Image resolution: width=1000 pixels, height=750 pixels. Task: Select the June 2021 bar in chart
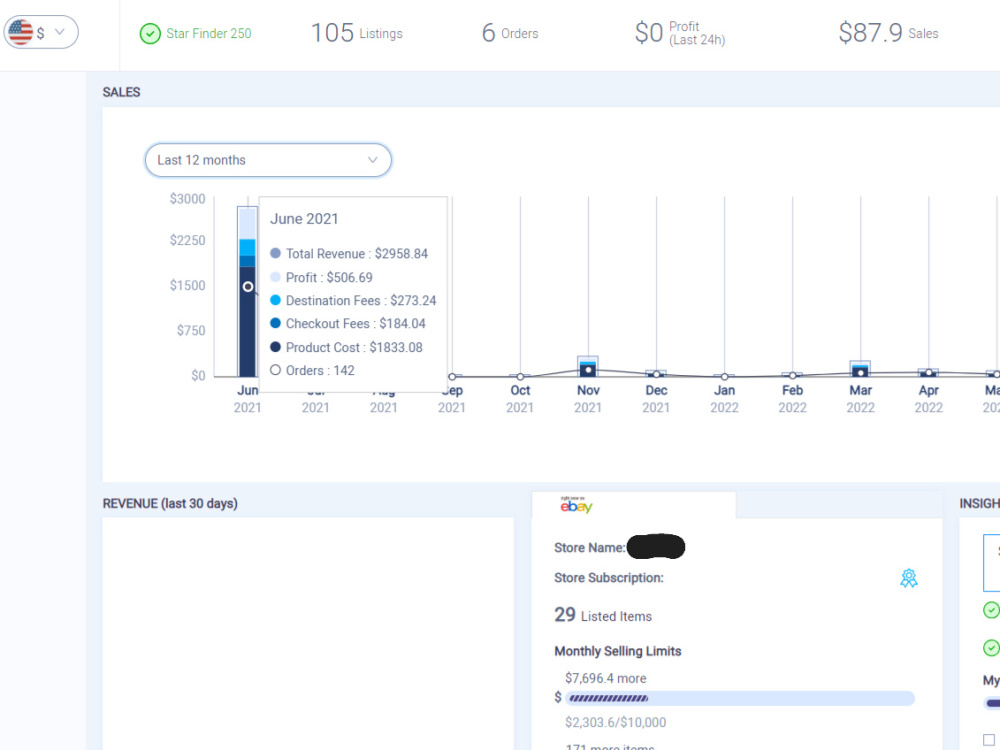pos(247,291)
